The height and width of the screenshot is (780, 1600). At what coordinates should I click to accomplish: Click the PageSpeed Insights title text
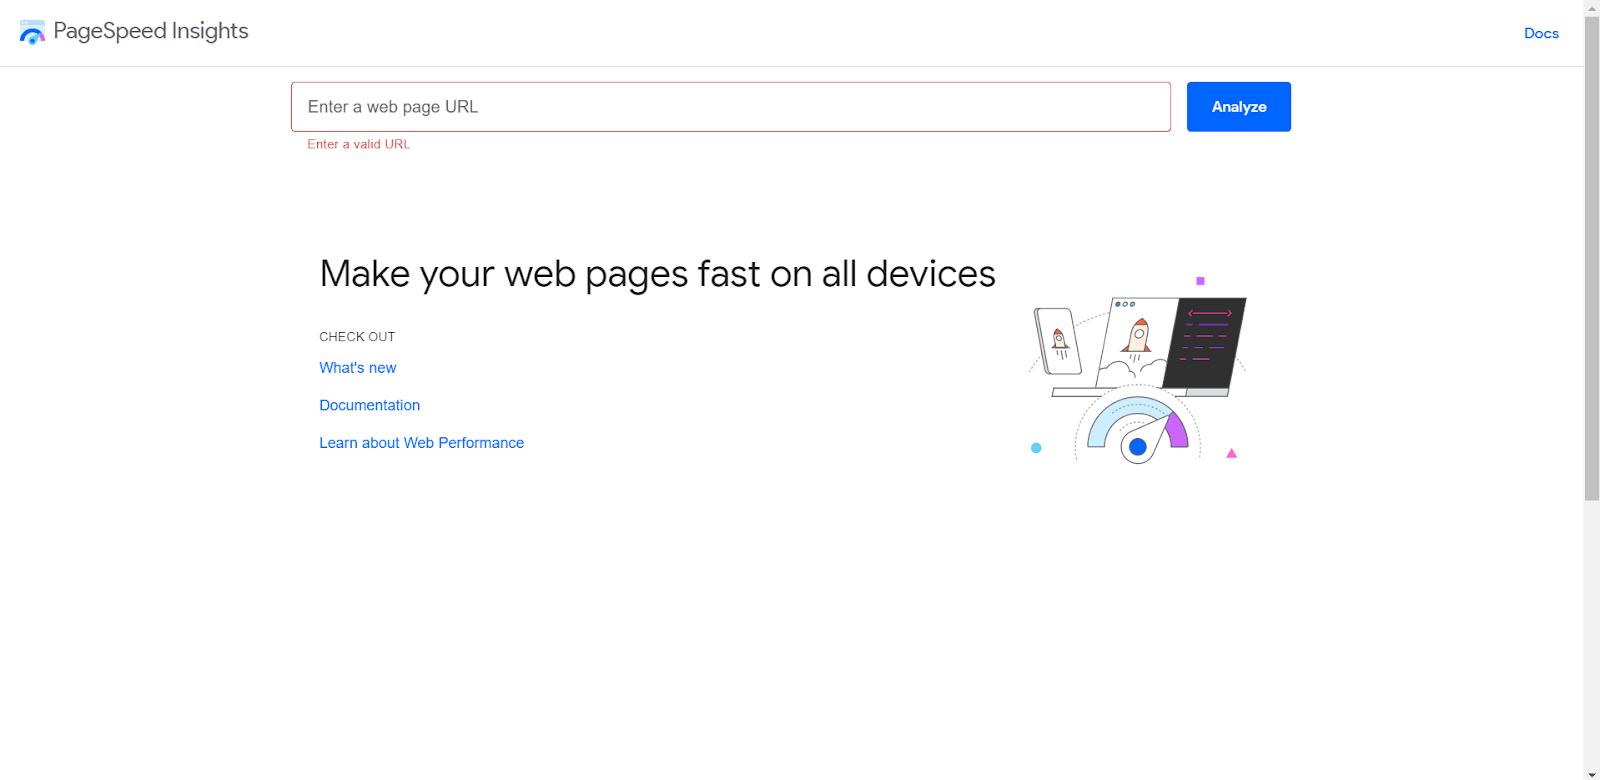click(x=151, y=31)
